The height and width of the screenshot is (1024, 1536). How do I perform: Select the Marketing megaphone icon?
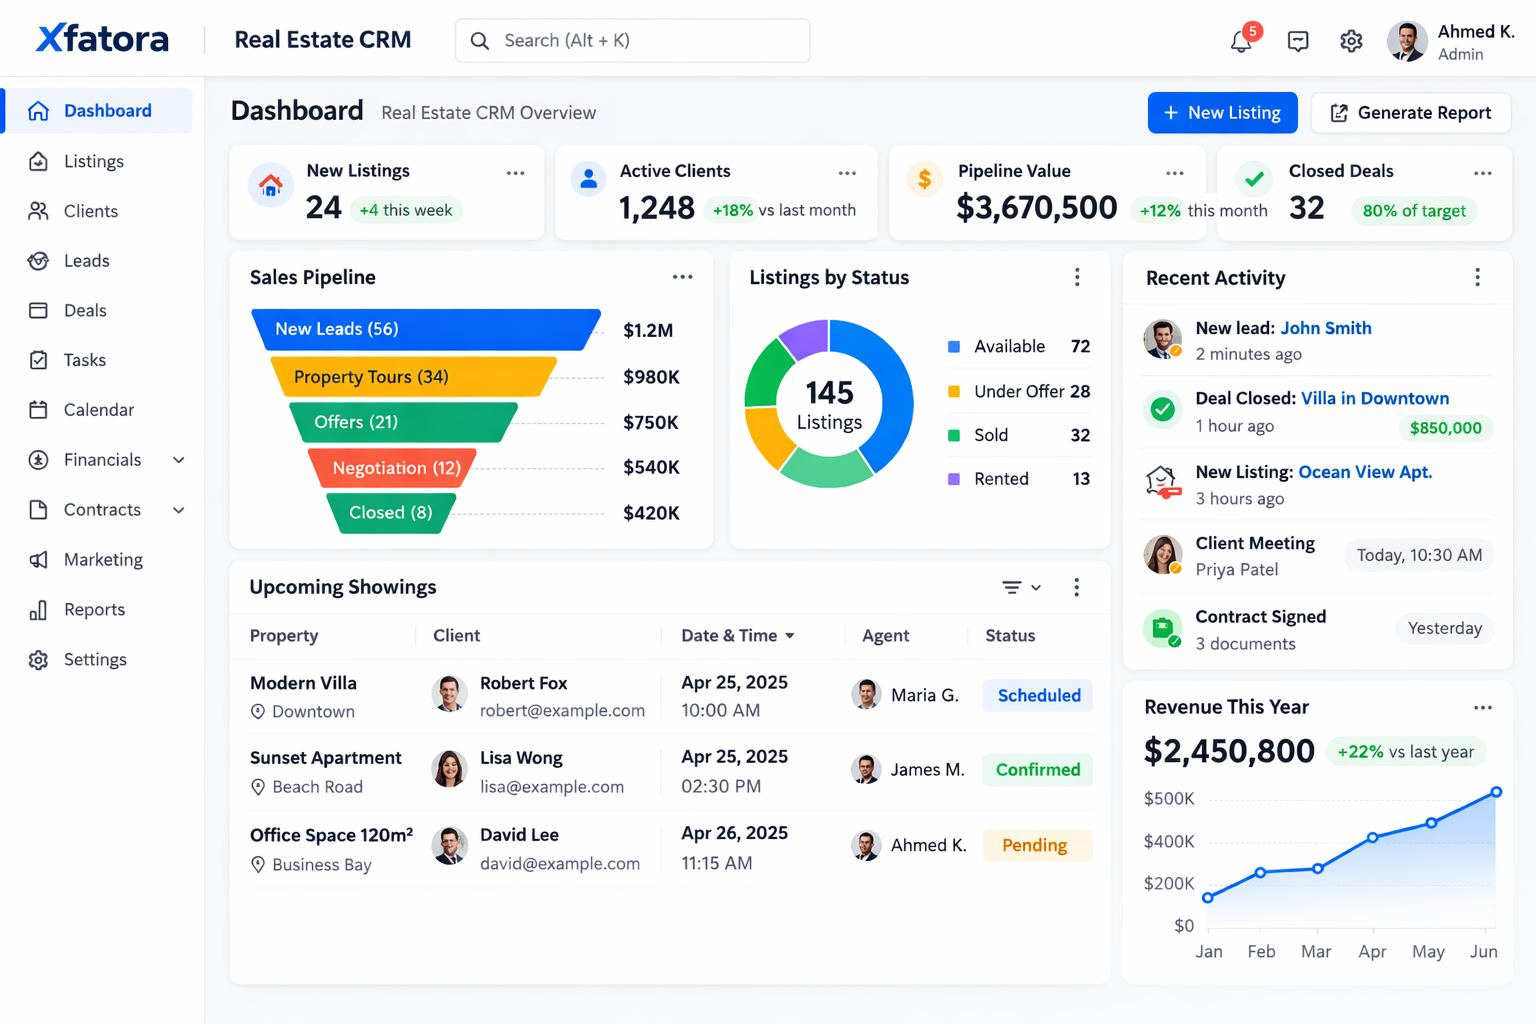coord(38,560)
